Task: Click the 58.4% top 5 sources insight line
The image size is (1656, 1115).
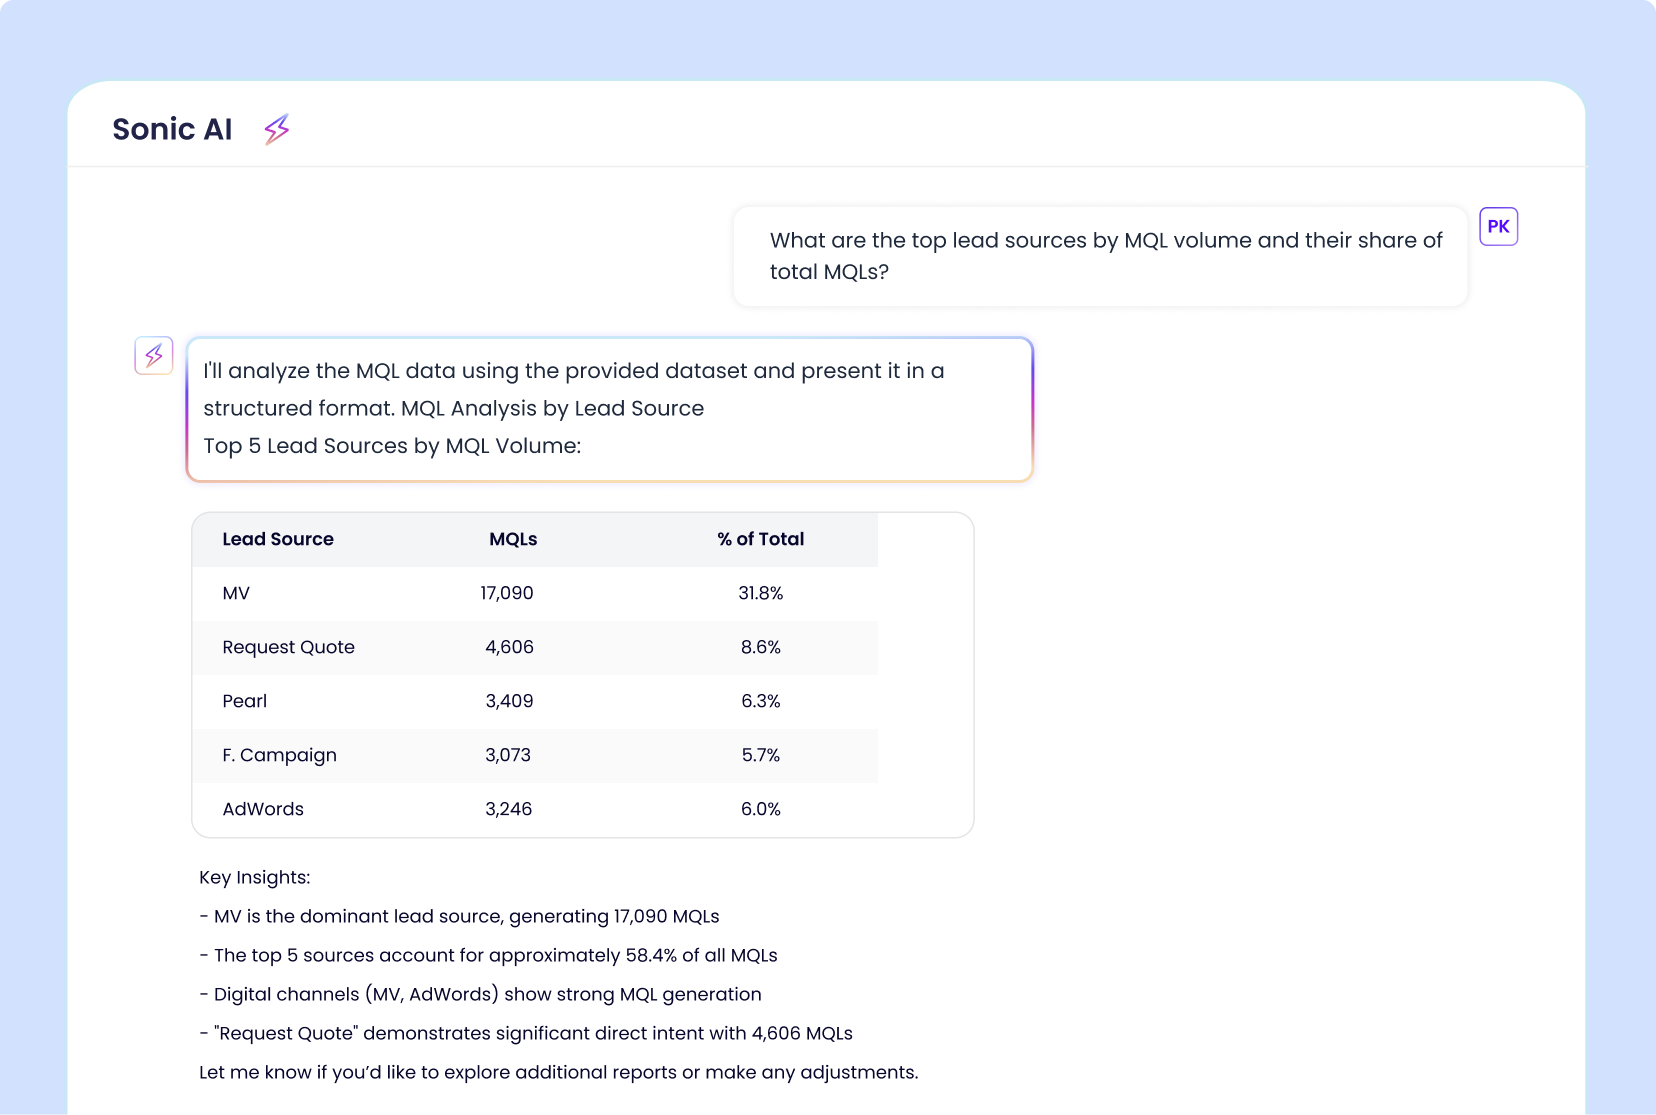Action: pos(488,955)
